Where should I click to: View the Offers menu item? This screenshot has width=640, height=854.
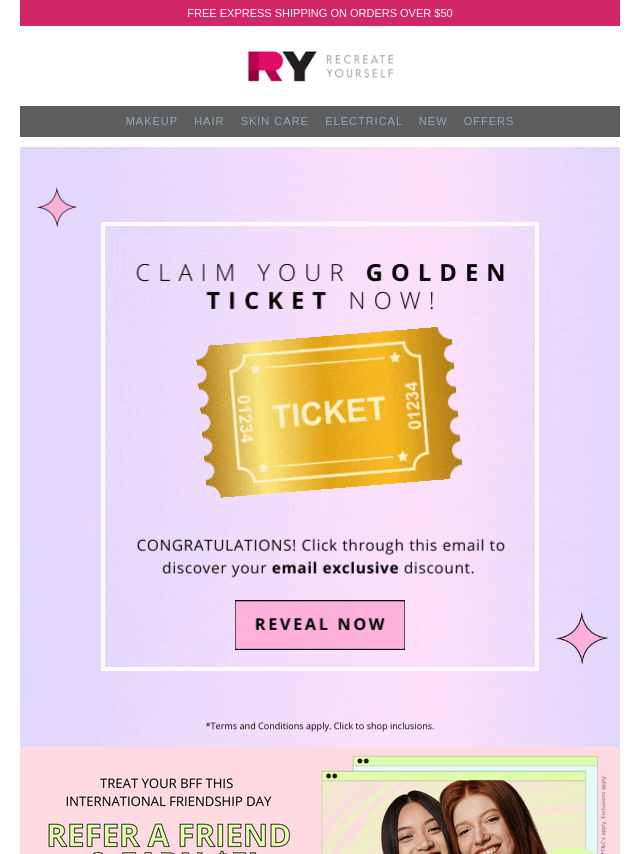pos(488,121)
